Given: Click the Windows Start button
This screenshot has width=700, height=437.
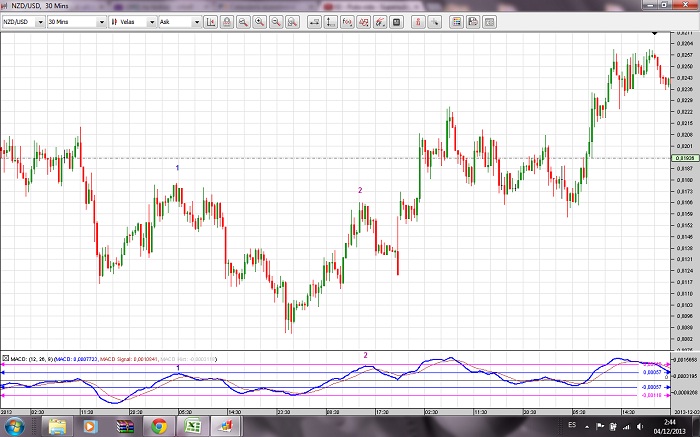Looking at the screenshot, I should pos(16,426).
